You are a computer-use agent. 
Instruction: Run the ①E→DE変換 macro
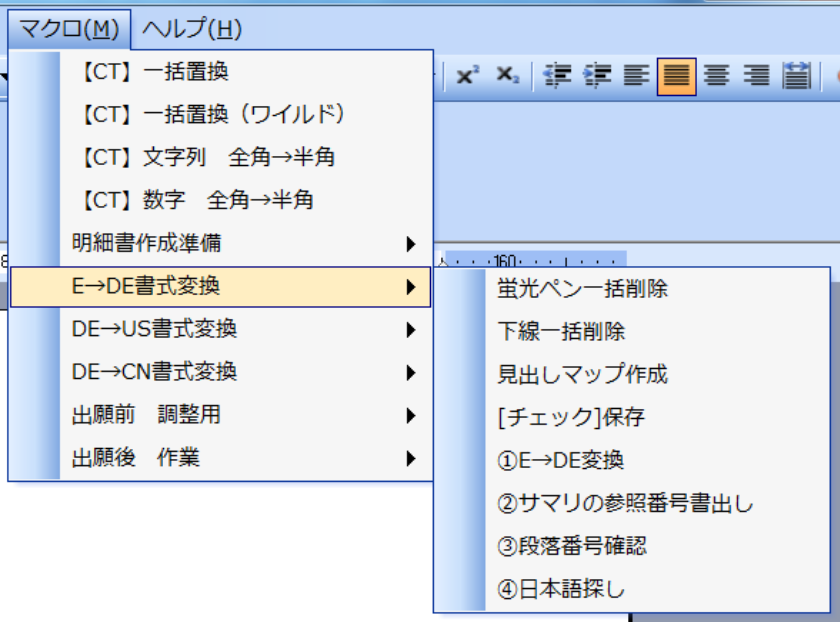click(x=560, y=460)
